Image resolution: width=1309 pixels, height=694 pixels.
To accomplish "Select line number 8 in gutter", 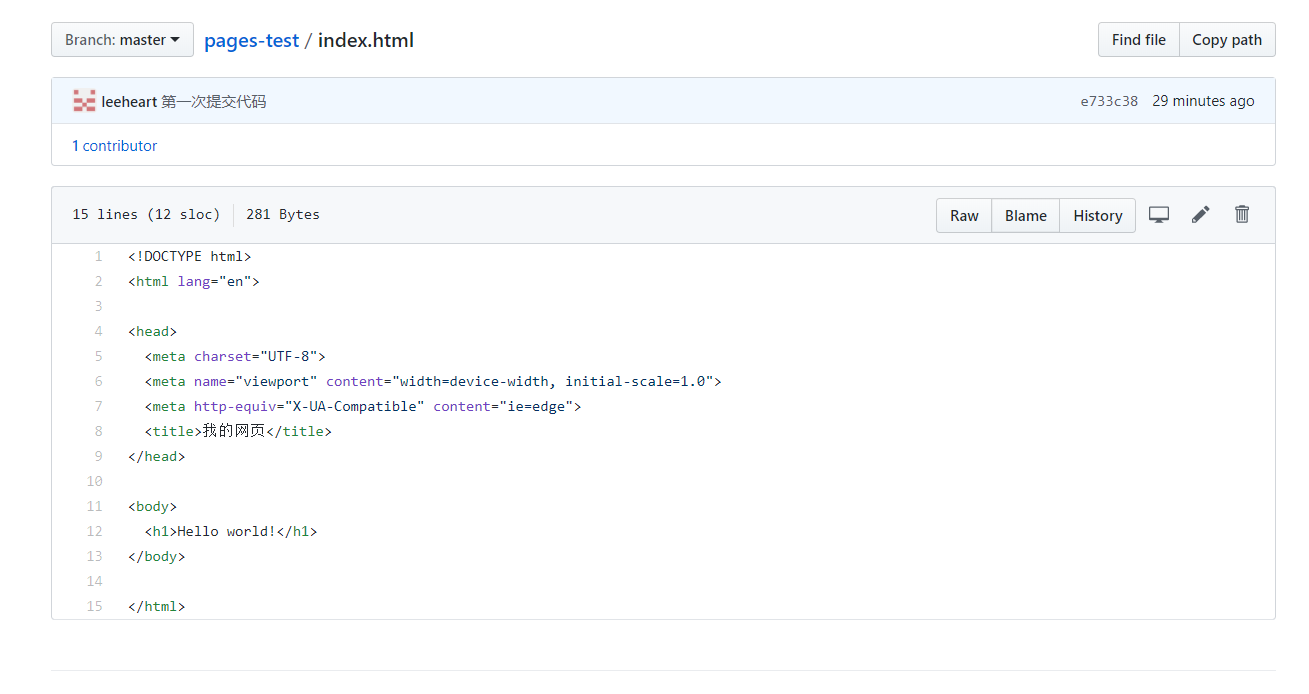I will [x=98, y=431].
